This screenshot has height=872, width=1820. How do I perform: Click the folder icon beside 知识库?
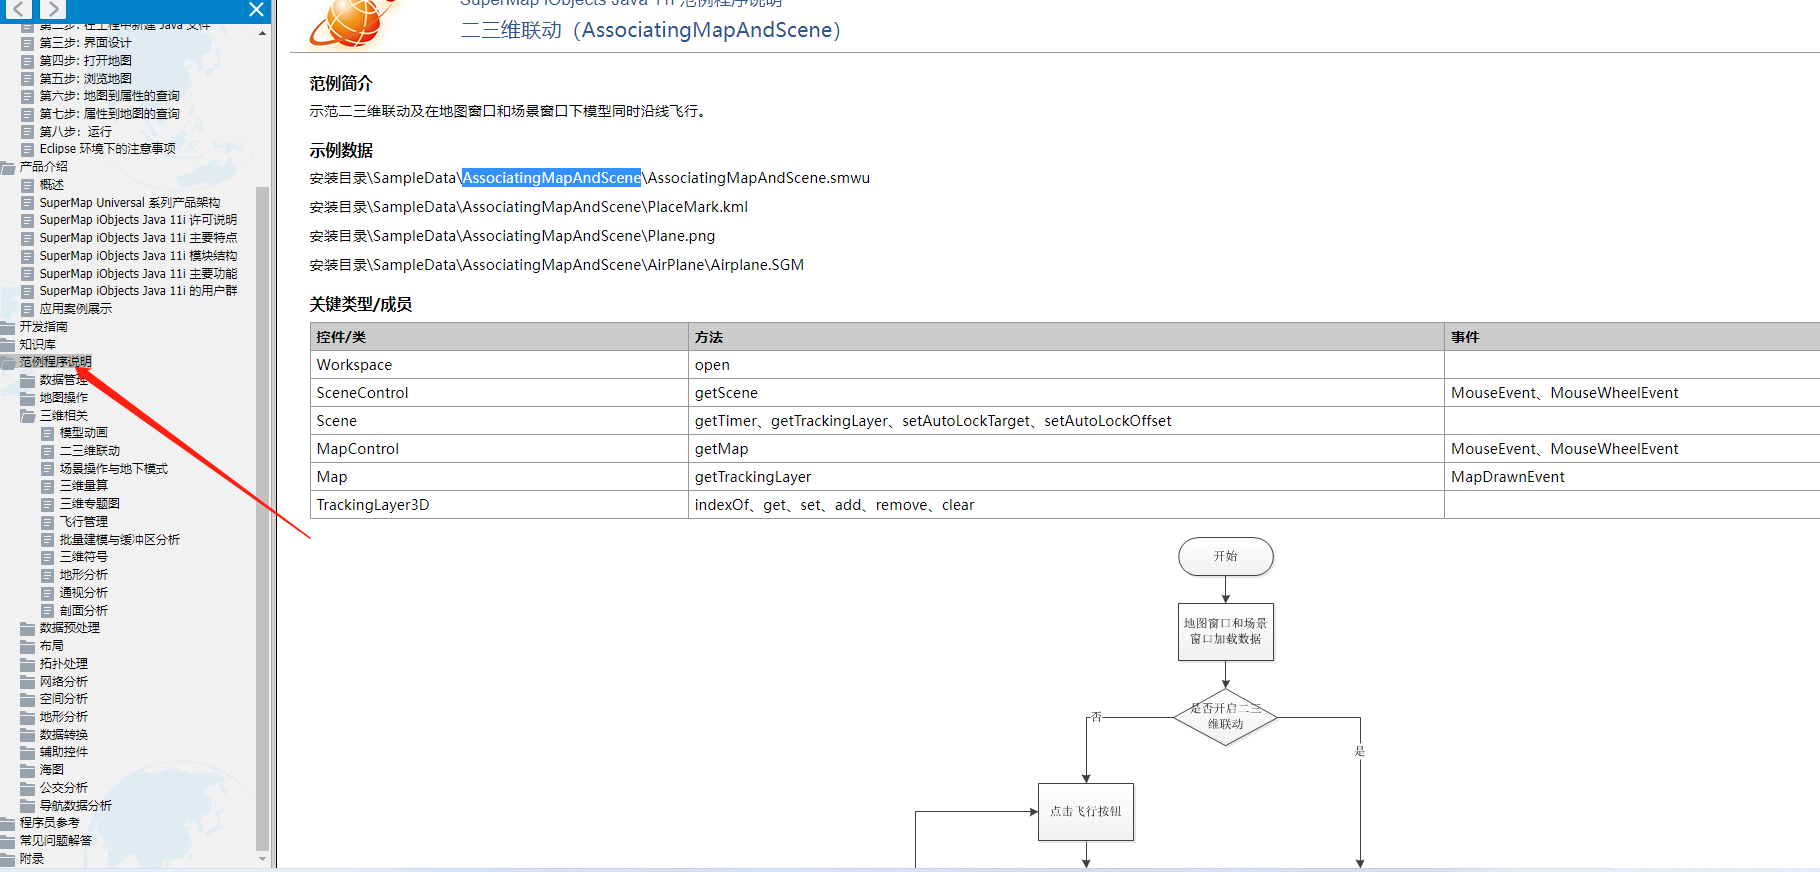click(x=8, y=345)
